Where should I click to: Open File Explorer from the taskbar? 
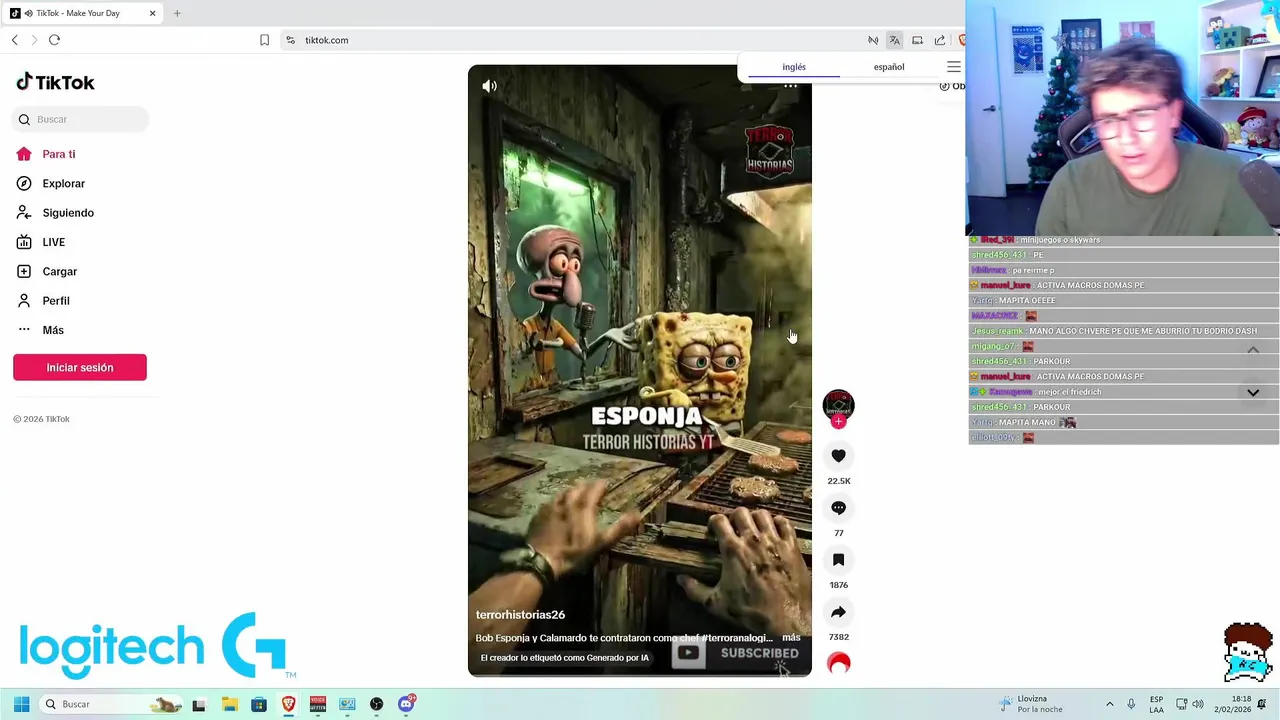point(229,705)
